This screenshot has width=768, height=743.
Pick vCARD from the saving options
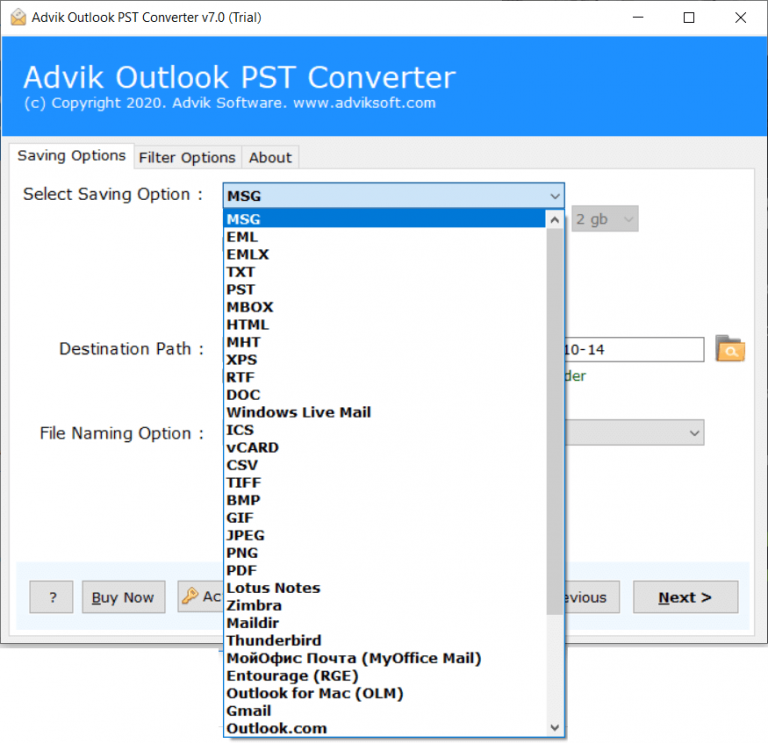click(385, 448)
